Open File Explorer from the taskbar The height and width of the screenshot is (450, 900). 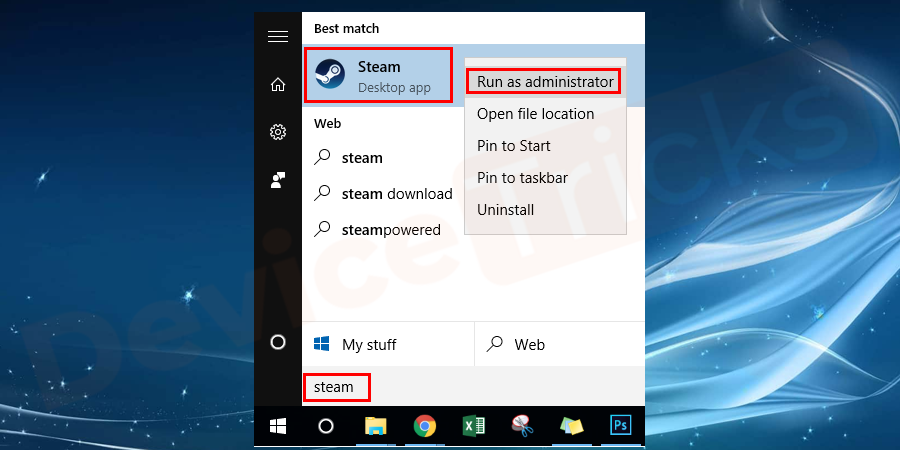click(375, 426)
